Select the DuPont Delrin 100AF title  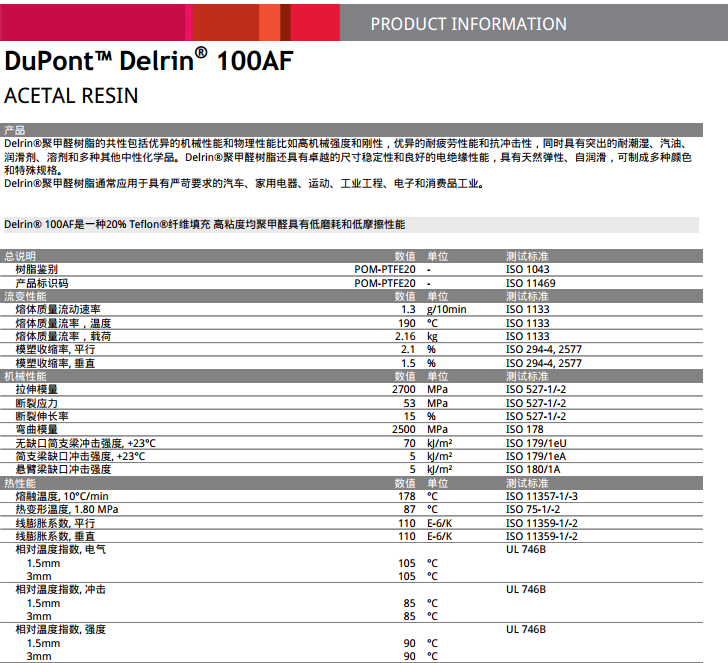tap(149, 60)
